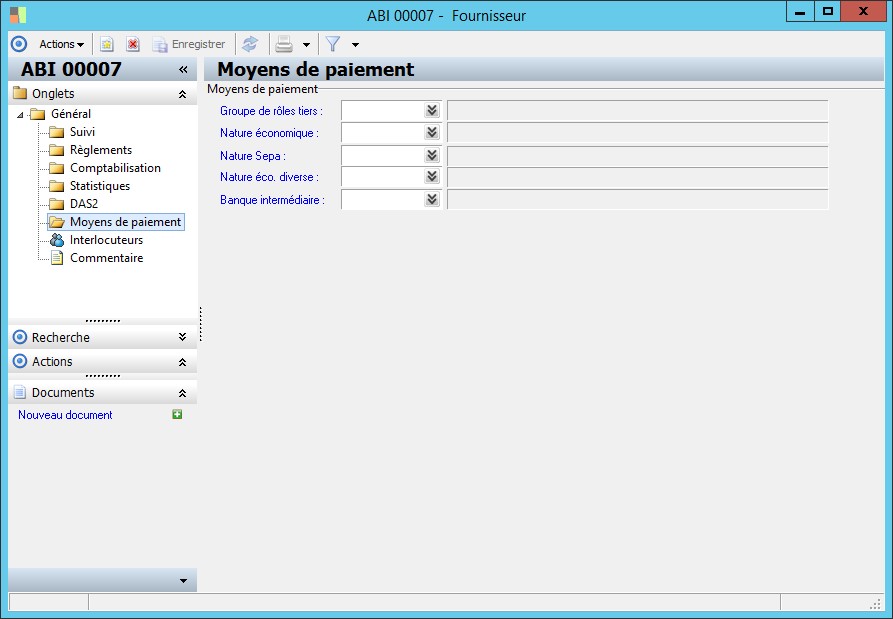Click the Suivi folder icon
Image resolution: width=893 pixels, height=619 pixels.
(x=56, y=132)
